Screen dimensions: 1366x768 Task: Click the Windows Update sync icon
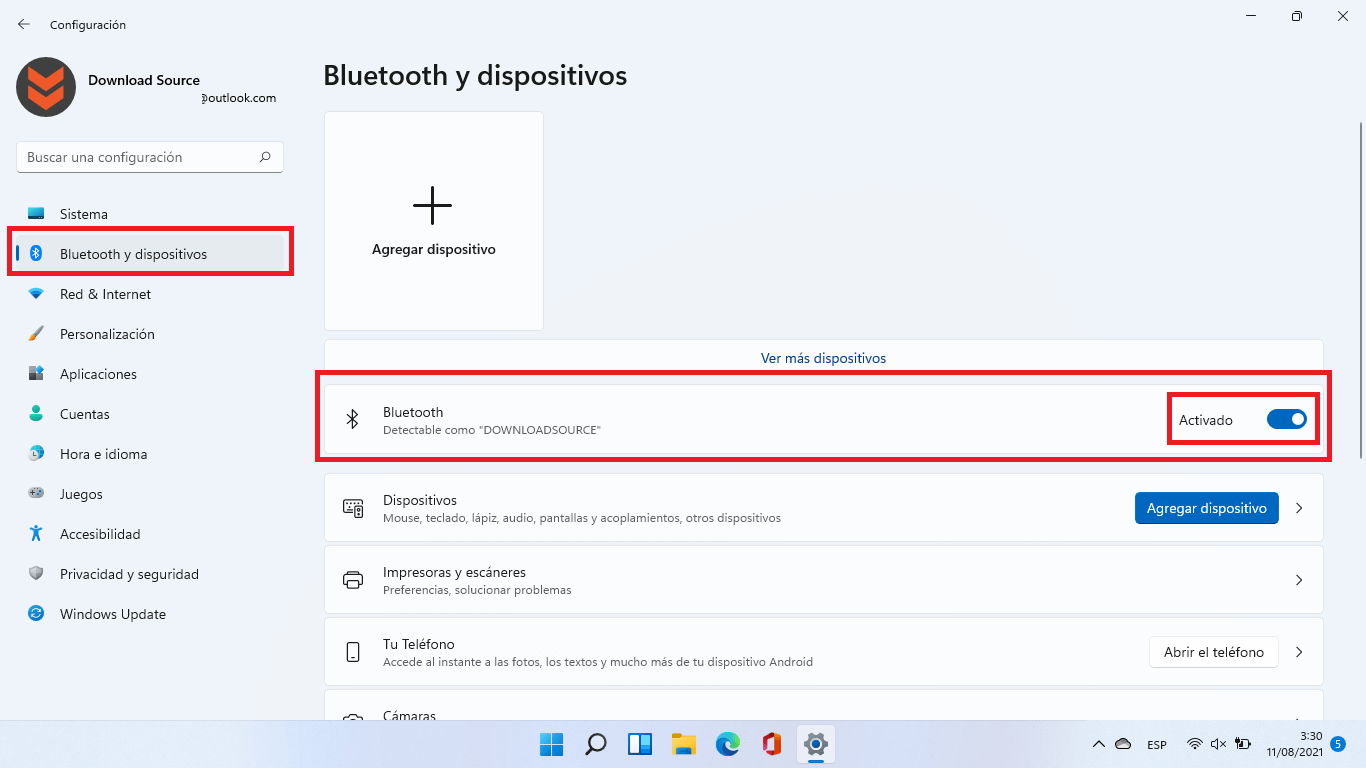pyautogui.click(x=36, y=614)
